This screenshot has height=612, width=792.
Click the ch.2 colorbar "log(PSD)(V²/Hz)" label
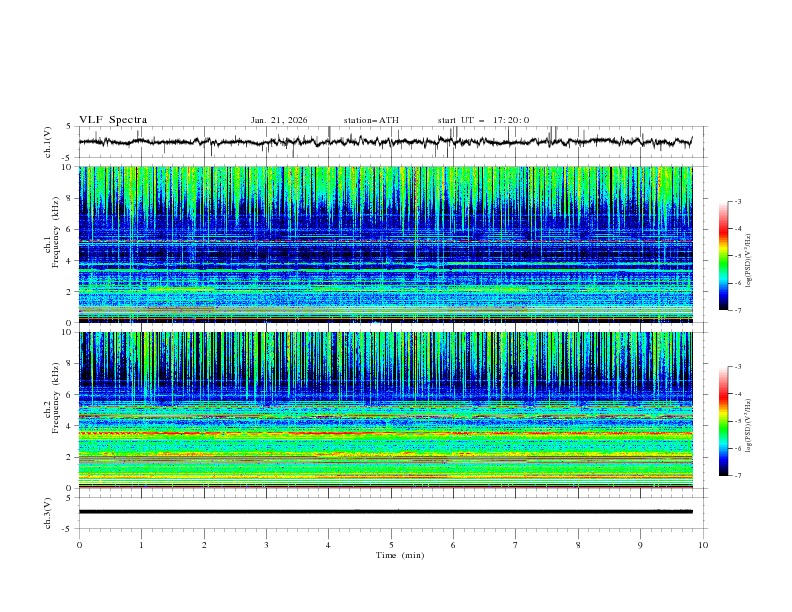(x=749, y=426)
